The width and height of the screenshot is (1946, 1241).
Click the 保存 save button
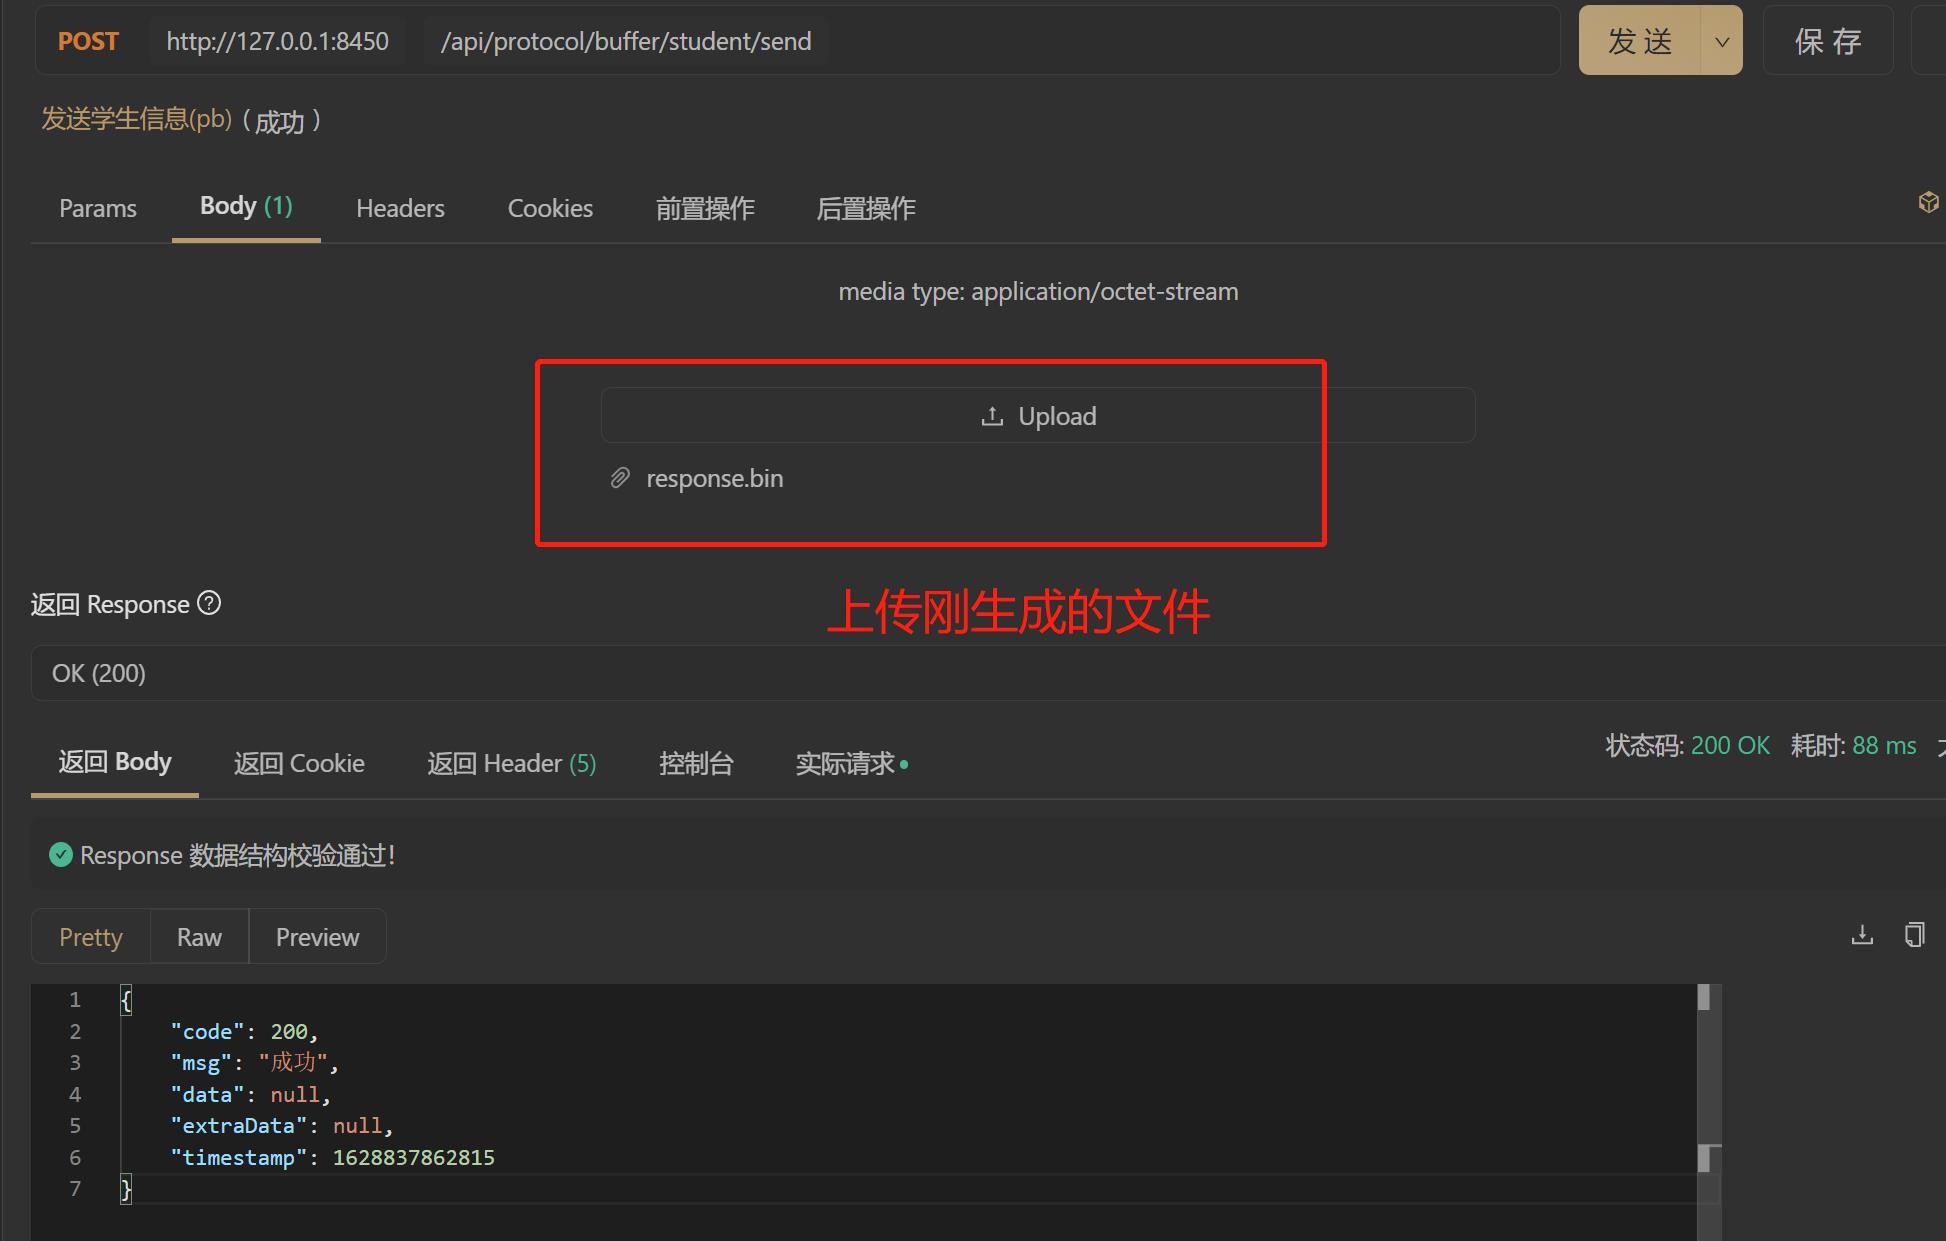click(x=1828, y=41)
